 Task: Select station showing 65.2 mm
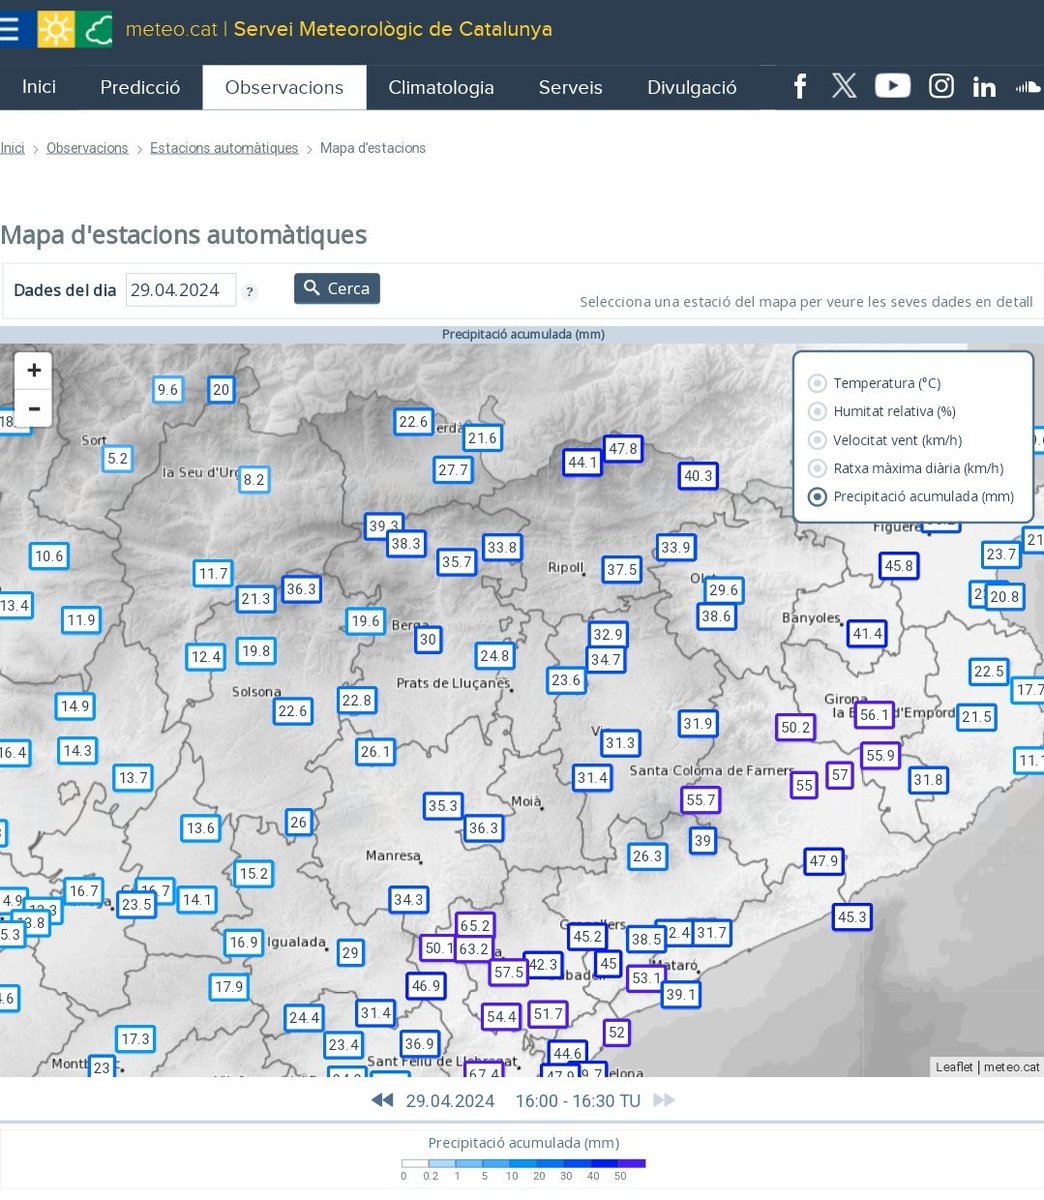coord(474,926)
